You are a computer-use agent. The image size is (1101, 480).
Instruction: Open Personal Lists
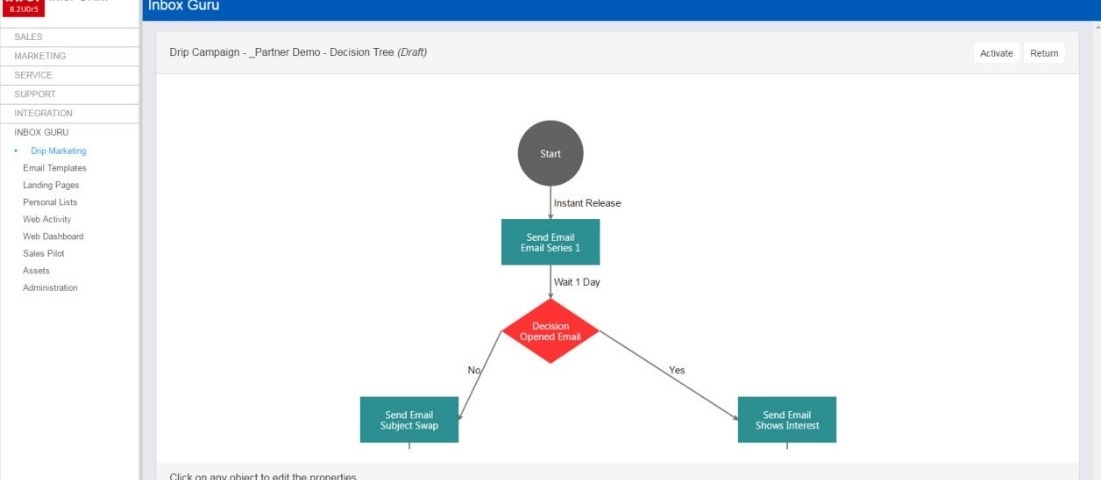[50, 202]
